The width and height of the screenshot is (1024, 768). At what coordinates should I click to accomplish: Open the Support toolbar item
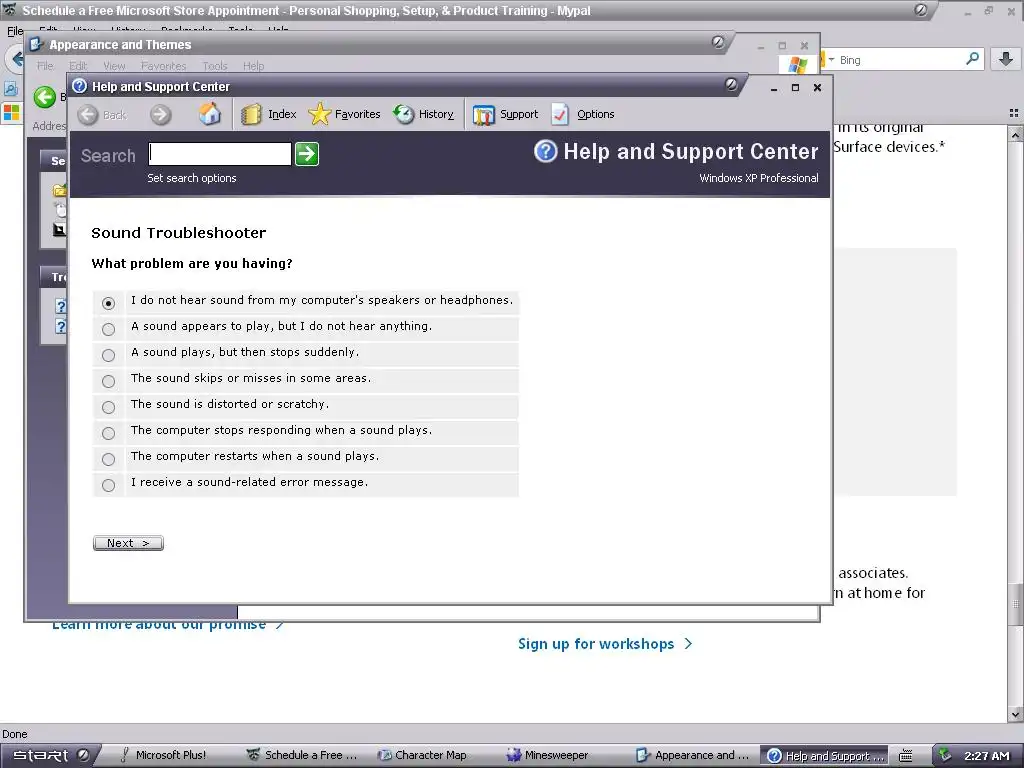pyautogui.click(x=505, y=114)
